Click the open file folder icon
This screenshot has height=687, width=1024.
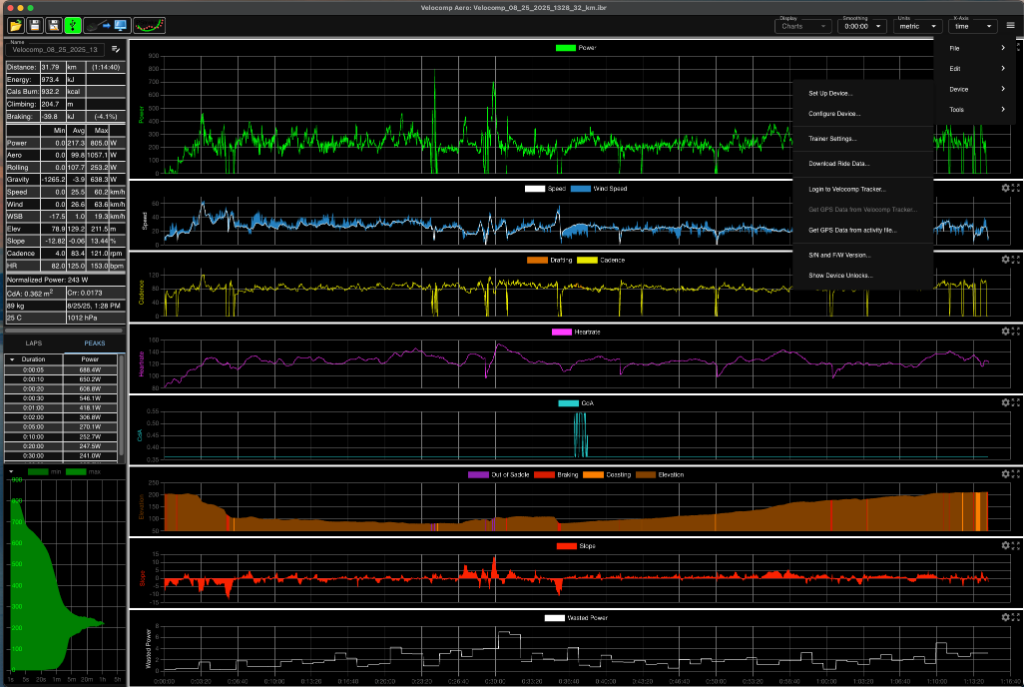pyautogui.click(x=17, y=25)
